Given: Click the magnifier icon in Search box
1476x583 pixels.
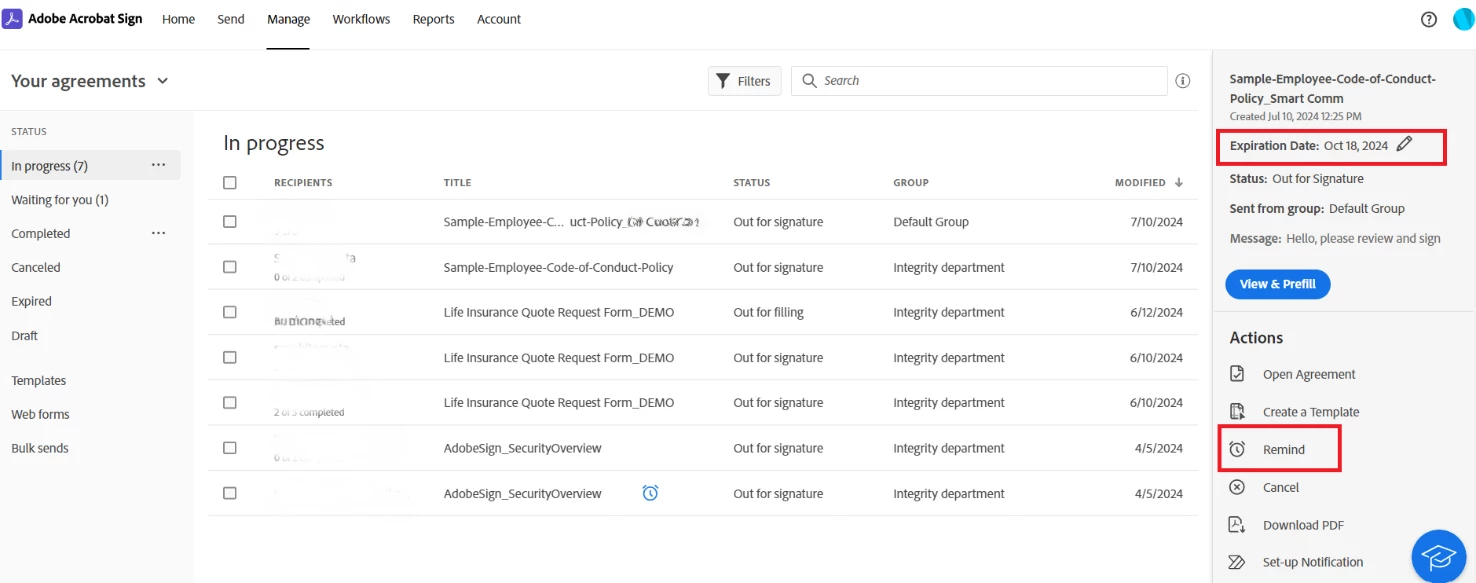Looking at the screenshot, I should pos(810,81).
